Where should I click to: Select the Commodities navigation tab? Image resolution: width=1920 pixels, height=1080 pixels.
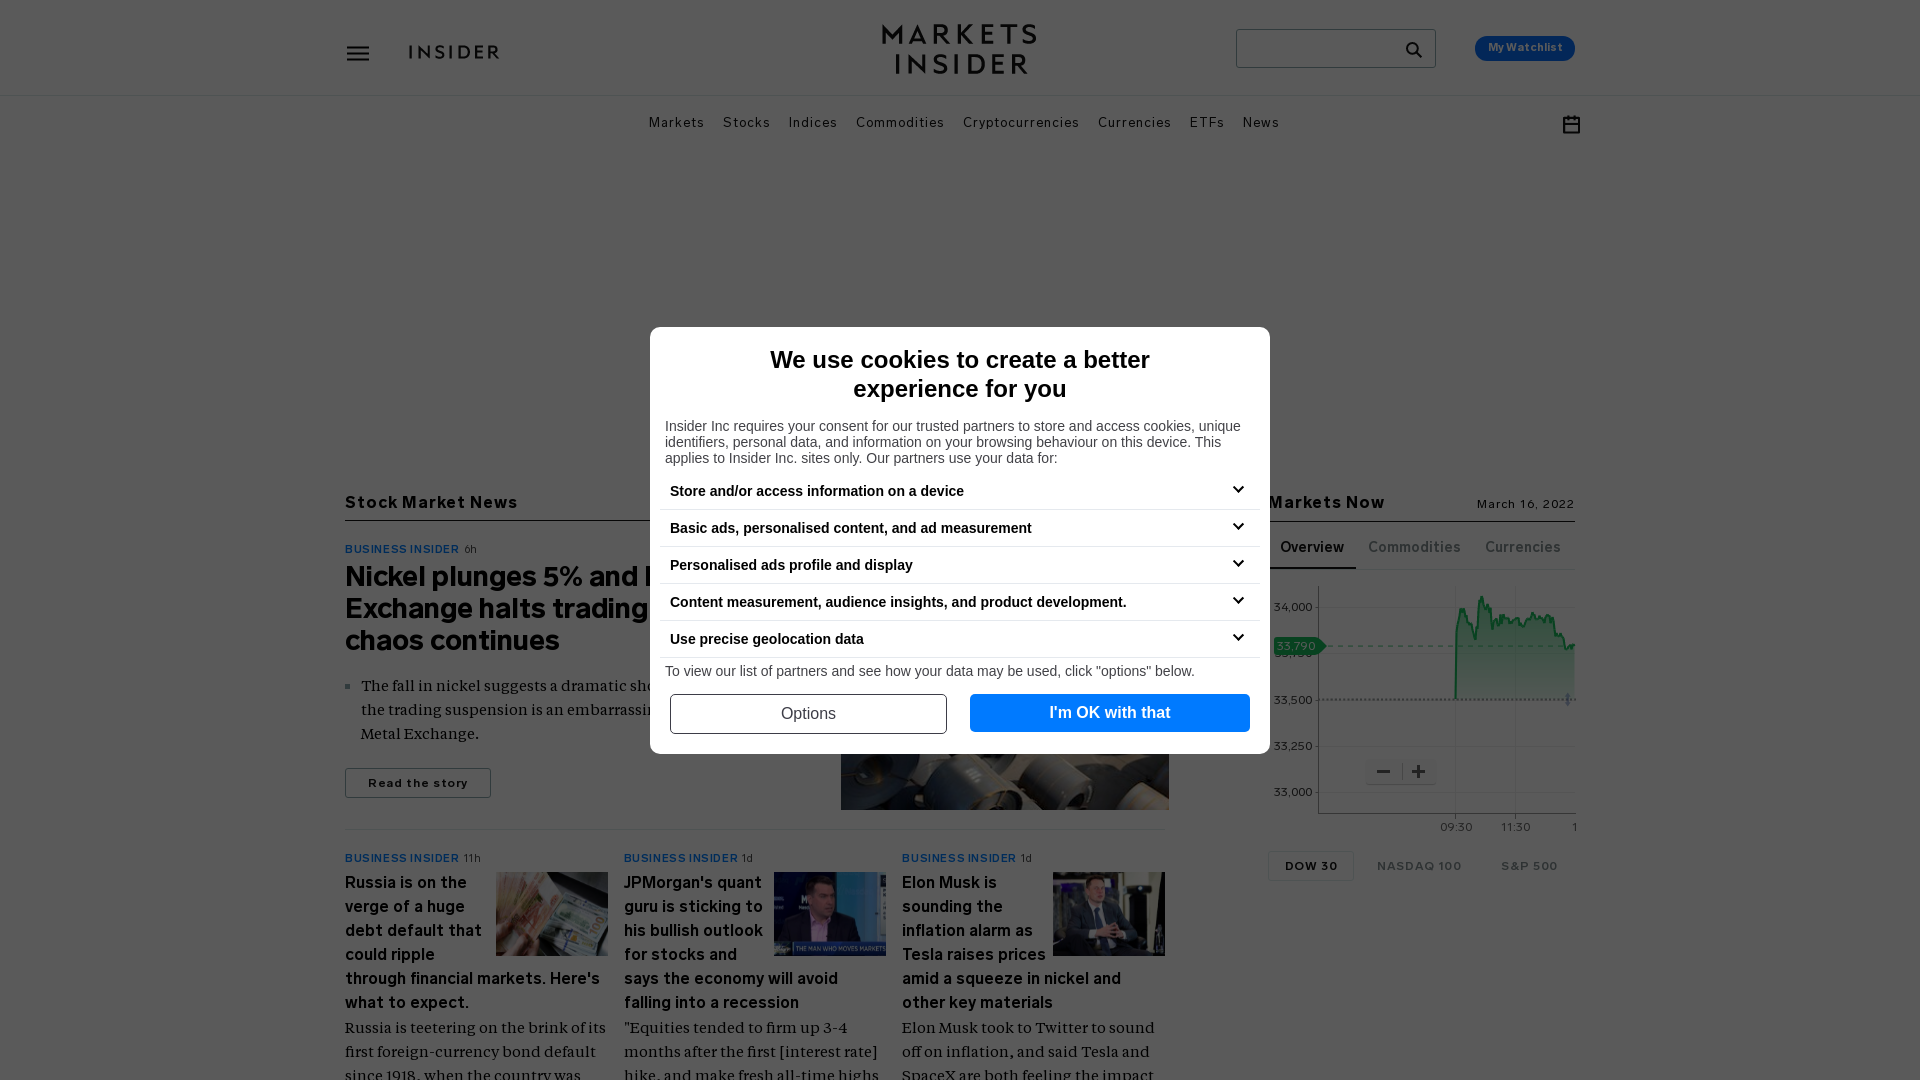[899, 121]
